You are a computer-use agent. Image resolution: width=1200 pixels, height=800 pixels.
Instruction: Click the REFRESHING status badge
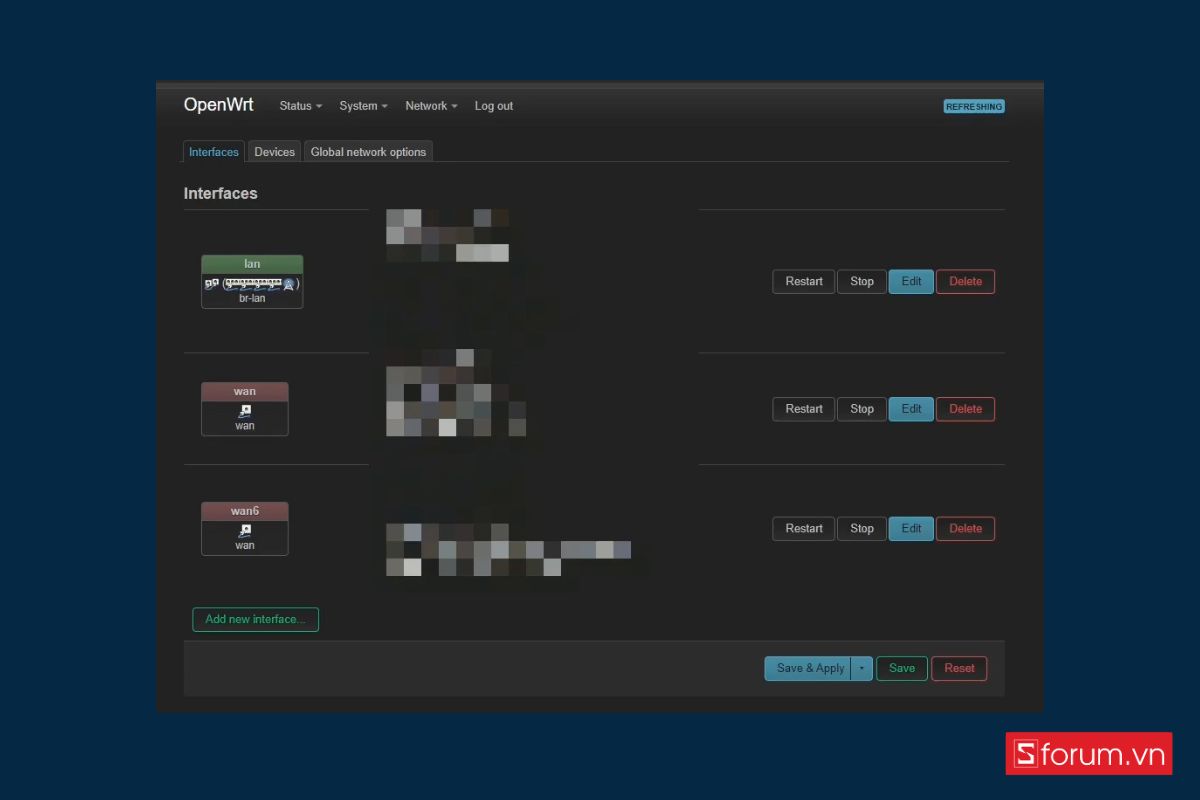pyautogui.click(x=974, y=106)
